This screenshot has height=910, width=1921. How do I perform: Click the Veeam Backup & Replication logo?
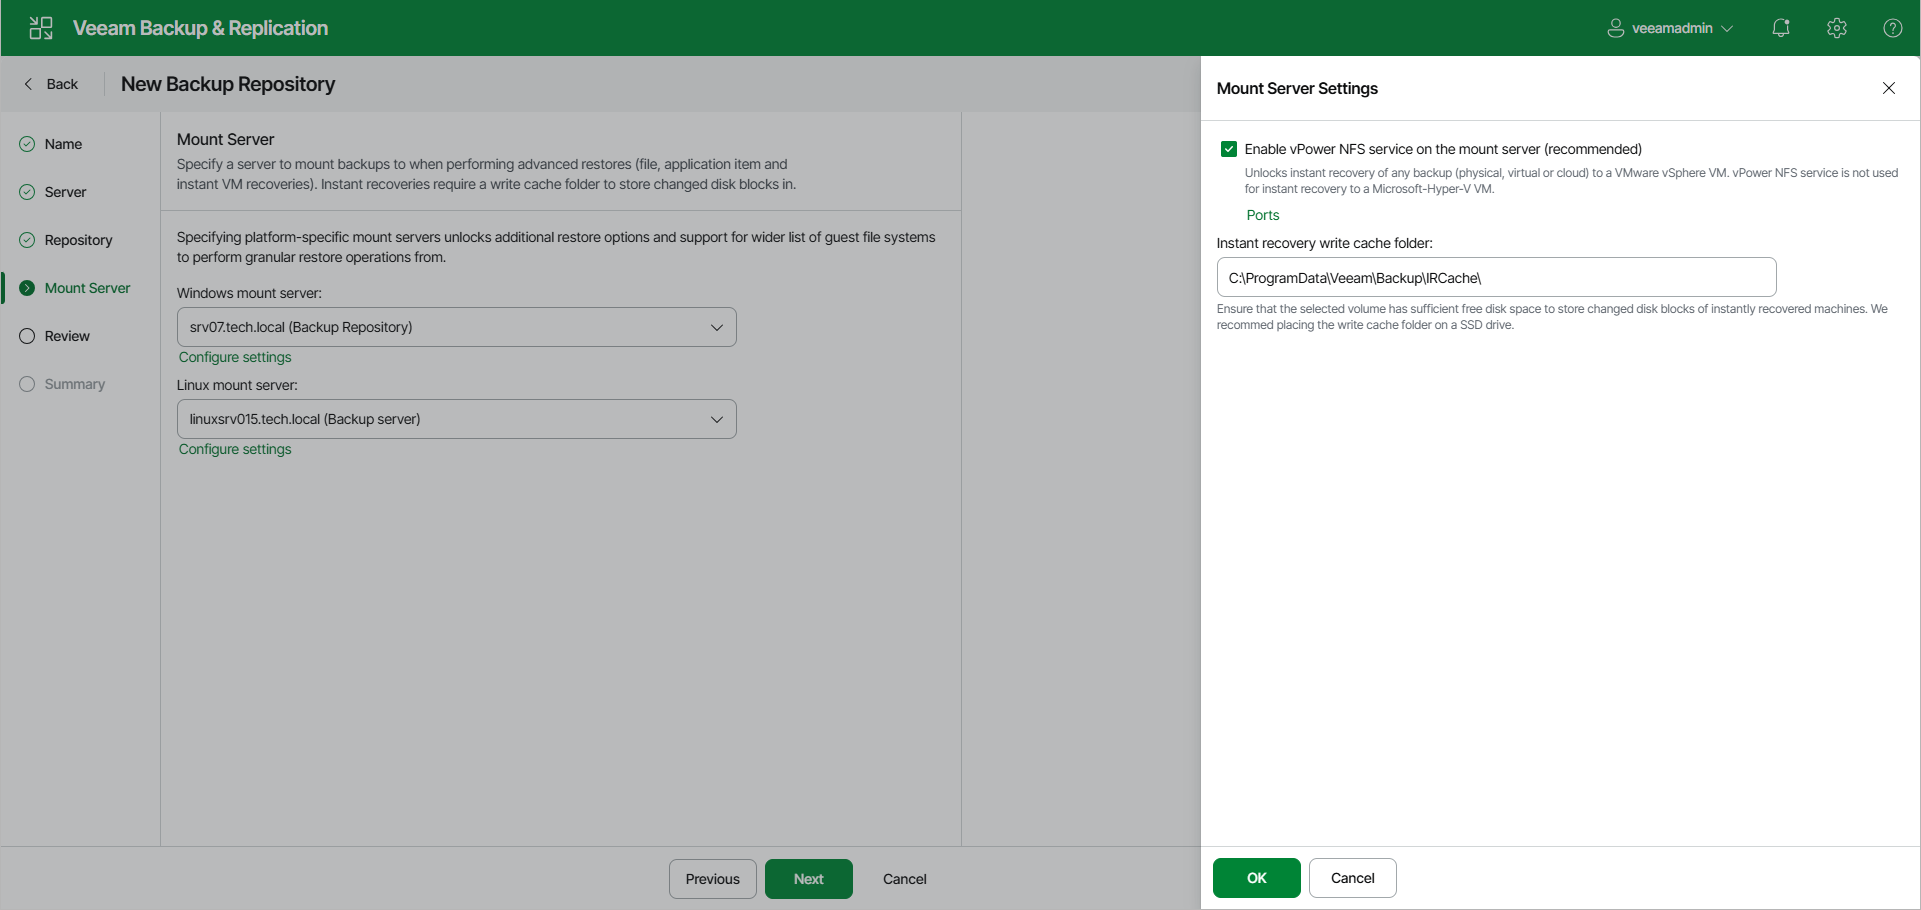point(200,27)
